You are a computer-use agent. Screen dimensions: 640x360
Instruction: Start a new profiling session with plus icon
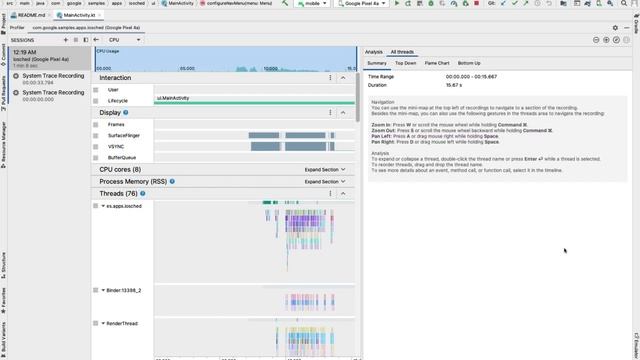pos(65,40)
